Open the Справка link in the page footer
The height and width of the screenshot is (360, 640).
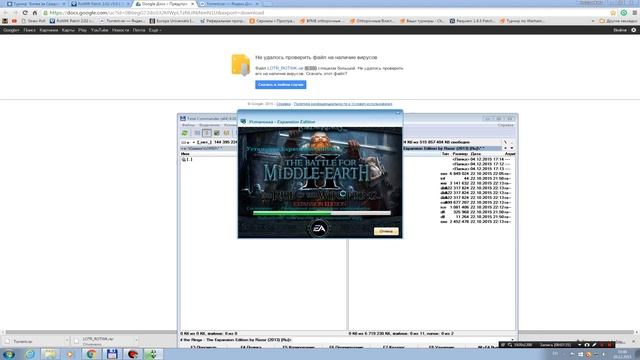283,104
